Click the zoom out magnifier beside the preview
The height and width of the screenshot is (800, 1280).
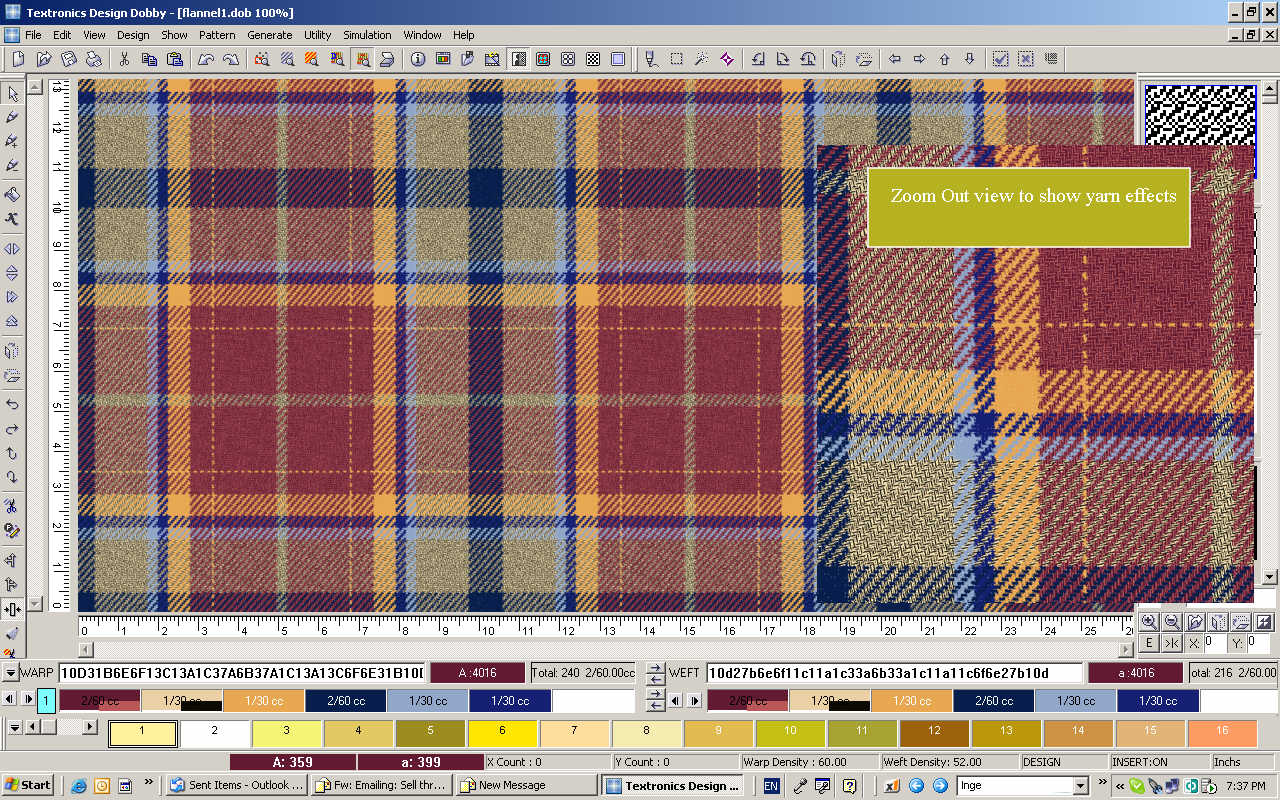coord(1172,622)
